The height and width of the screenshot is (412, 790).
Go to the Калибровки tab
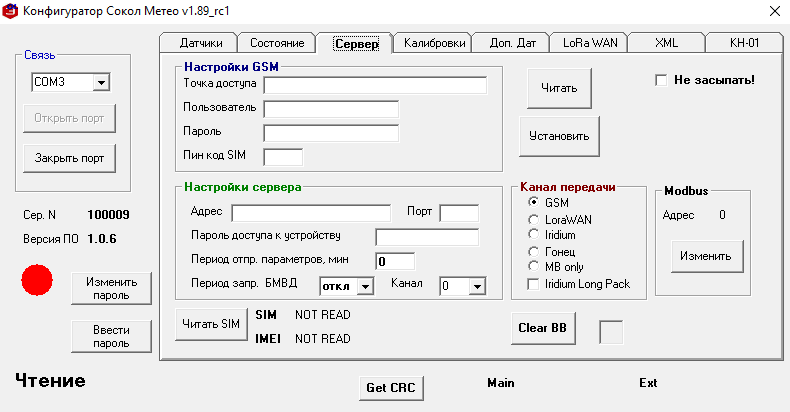click(x=434, y=43)
